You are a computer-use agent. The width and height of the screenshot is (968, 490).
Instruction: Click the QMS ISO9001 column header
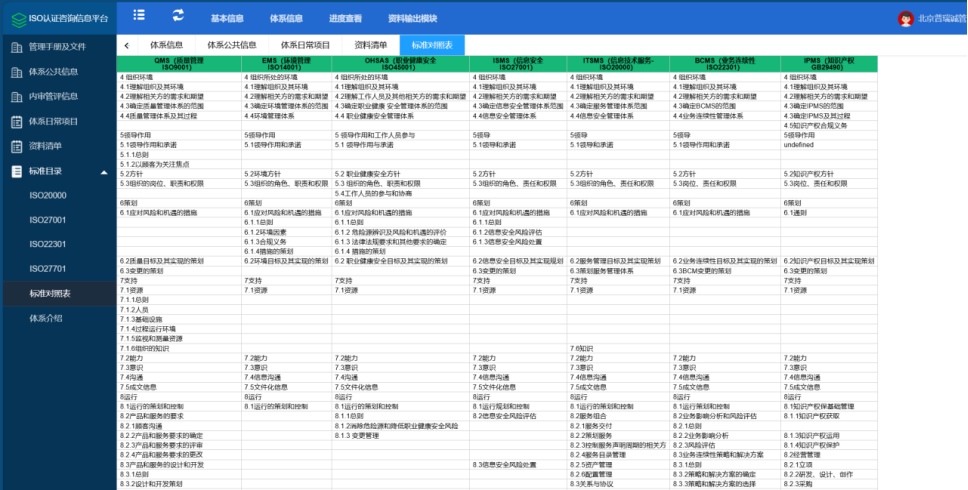coord(179,64)
